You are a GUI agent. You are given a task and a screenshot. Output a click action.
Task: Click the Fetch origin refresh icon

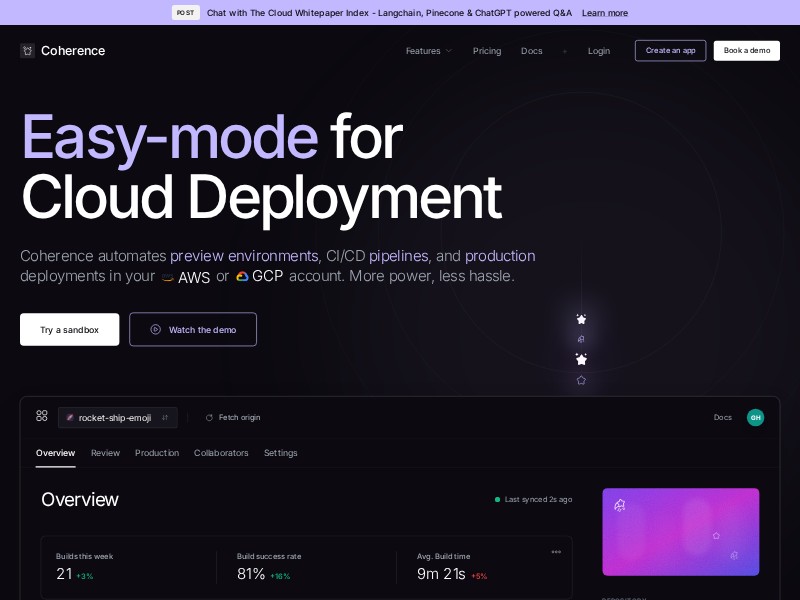(208, 417)
